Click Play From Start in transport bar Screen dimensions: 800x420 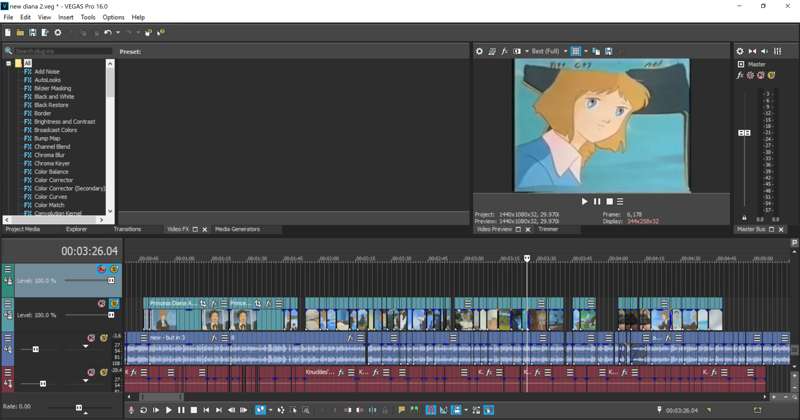coord(156,410)
